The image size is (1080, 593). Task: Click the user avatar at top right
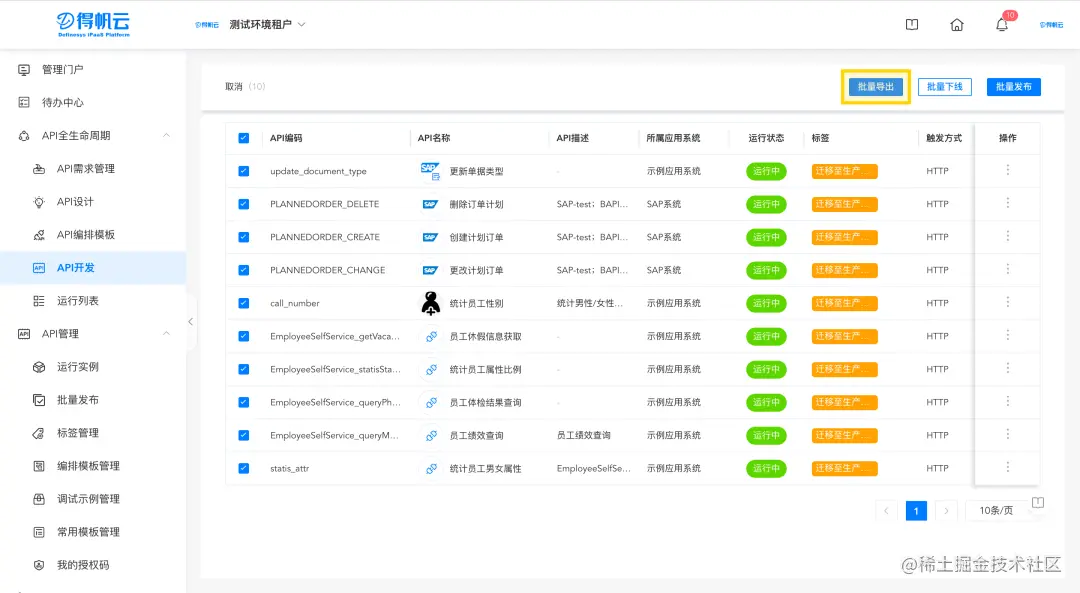click(x=1051, y=25)
